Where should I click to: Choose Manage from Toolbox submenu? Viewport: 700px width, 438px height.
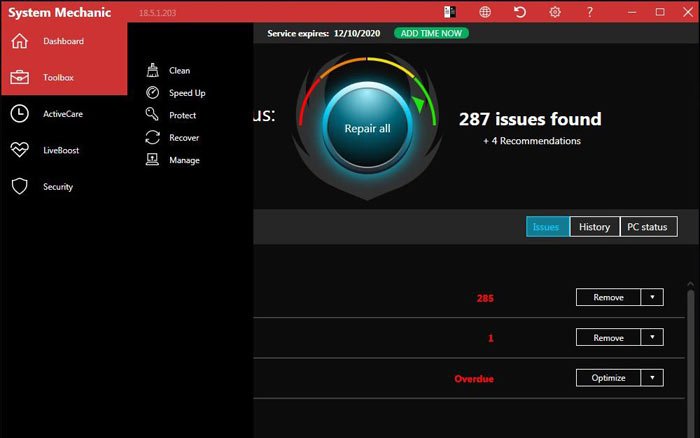[184, 160]
